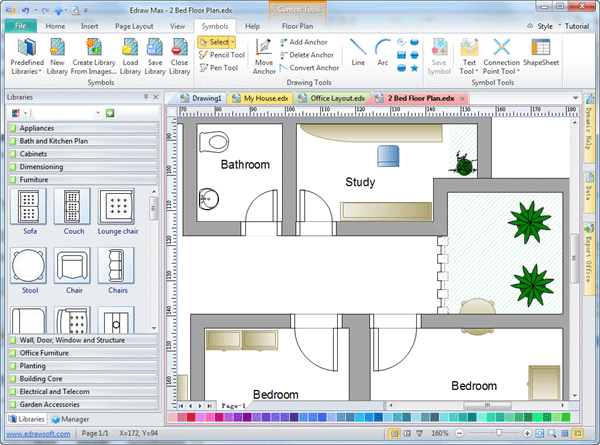Expand Wall, Door, Window and Structure

click(x=83, y=340)
